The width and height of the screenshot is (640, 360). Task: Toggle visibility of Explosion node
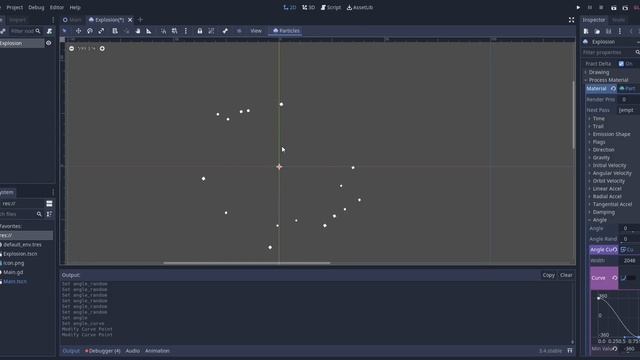point(49,43)
